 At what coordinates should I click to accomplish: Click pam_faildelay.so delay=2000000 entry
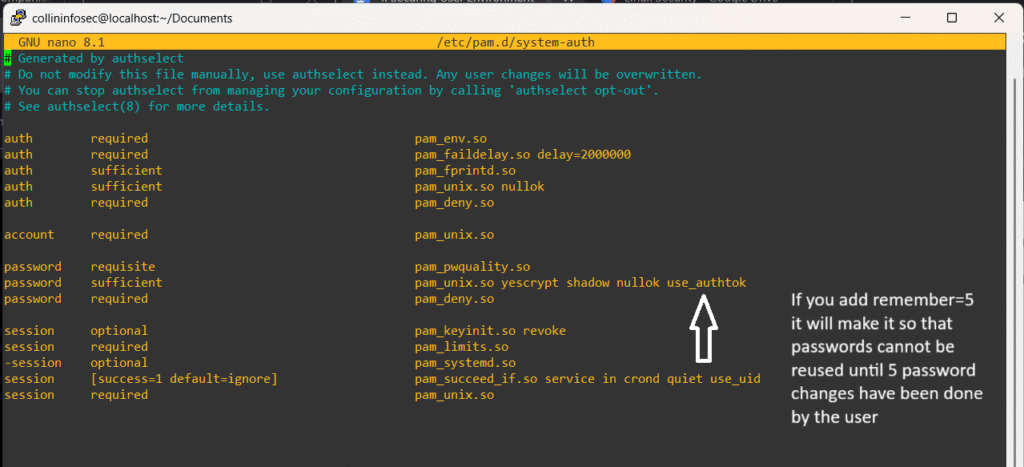522,154
